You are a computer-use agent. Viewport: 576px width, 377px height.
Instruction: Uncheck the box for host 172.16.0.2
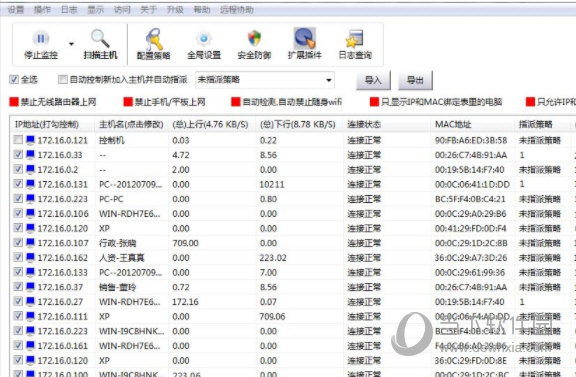(18, 169)
